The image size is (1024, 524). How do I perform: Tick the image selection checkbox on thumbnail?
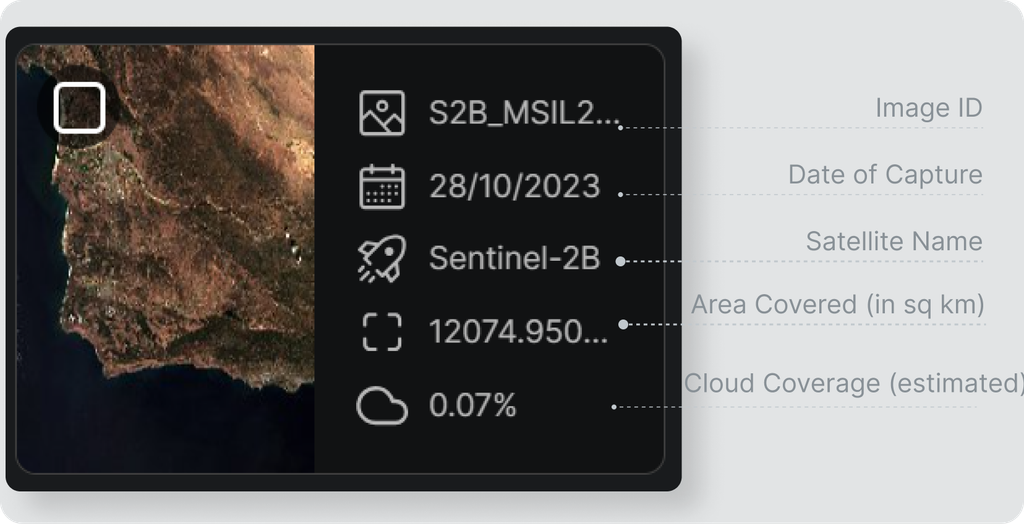pyautogui.click(x=79, y=108)
